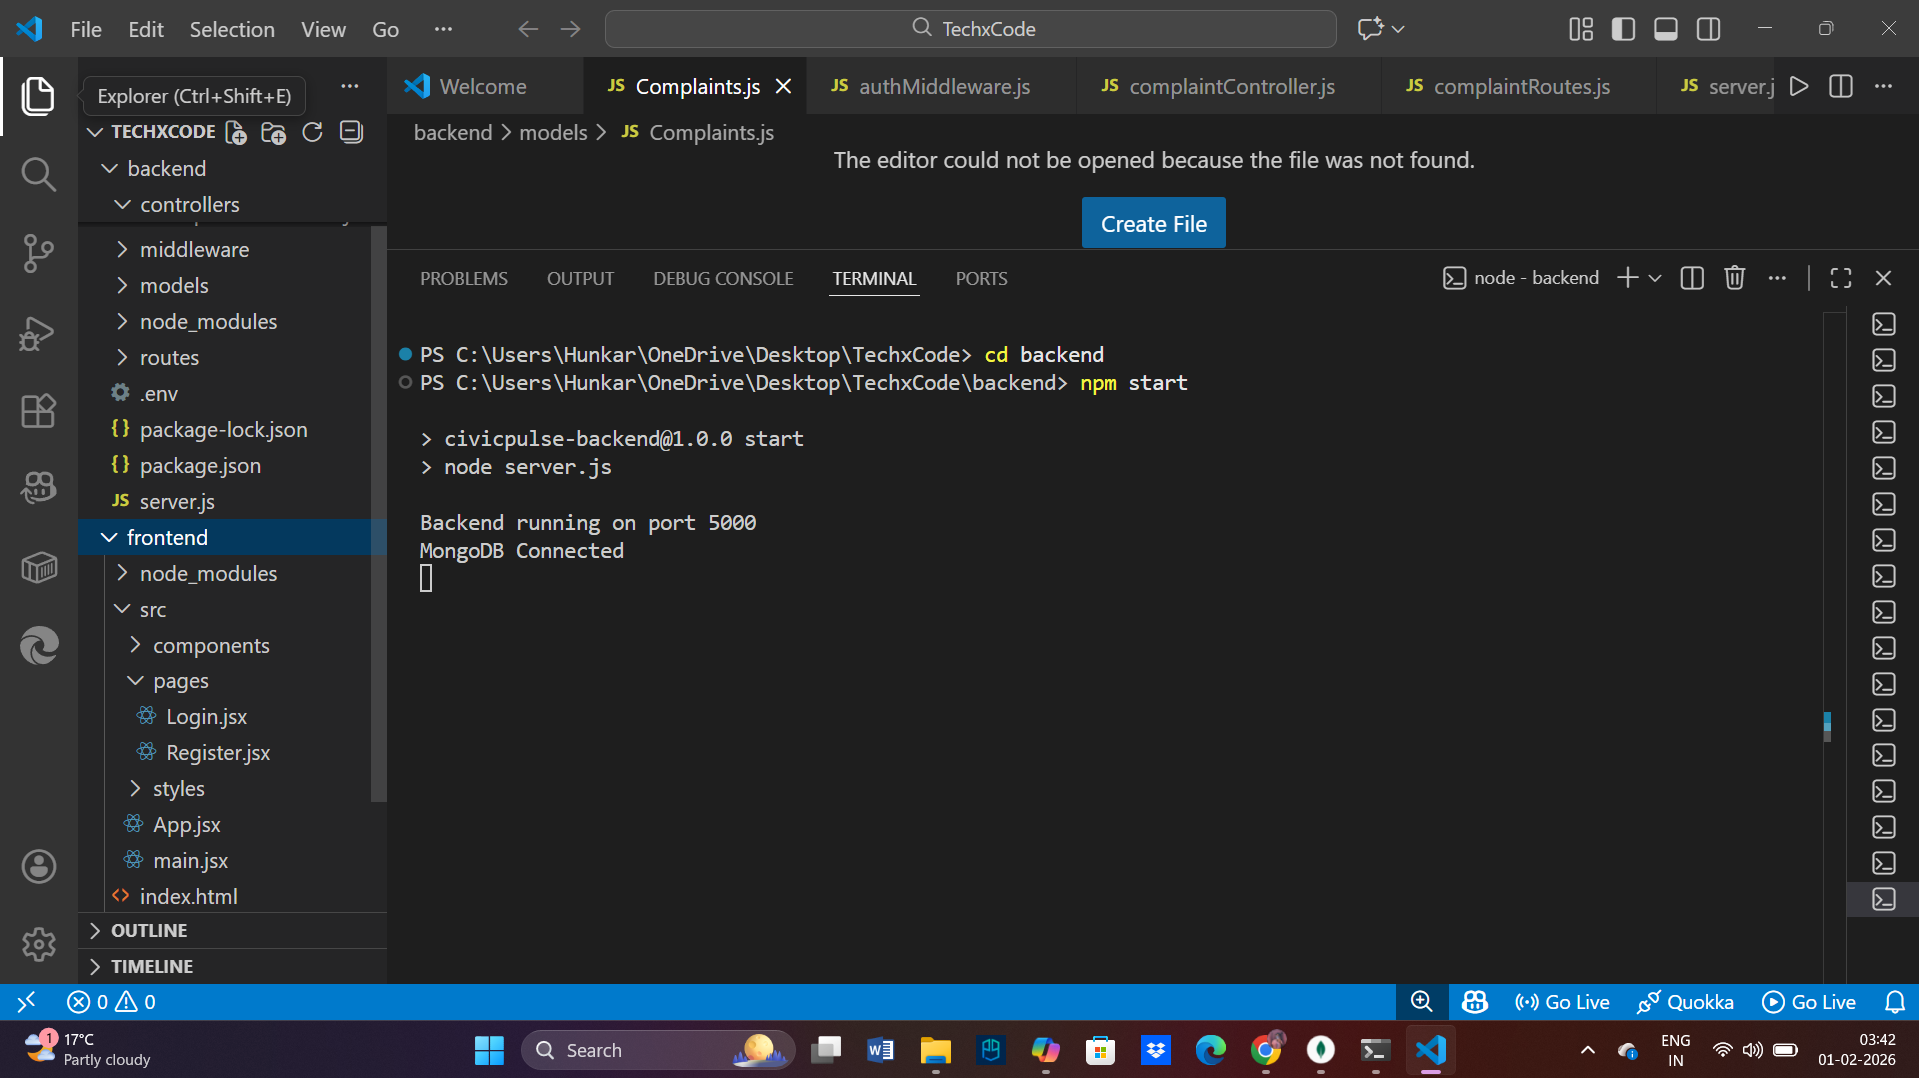Toggle the primary side bar visibility
The height and width of the screenshot is (1078, 1919).
pyautogui.click(x=1623, y=29)
